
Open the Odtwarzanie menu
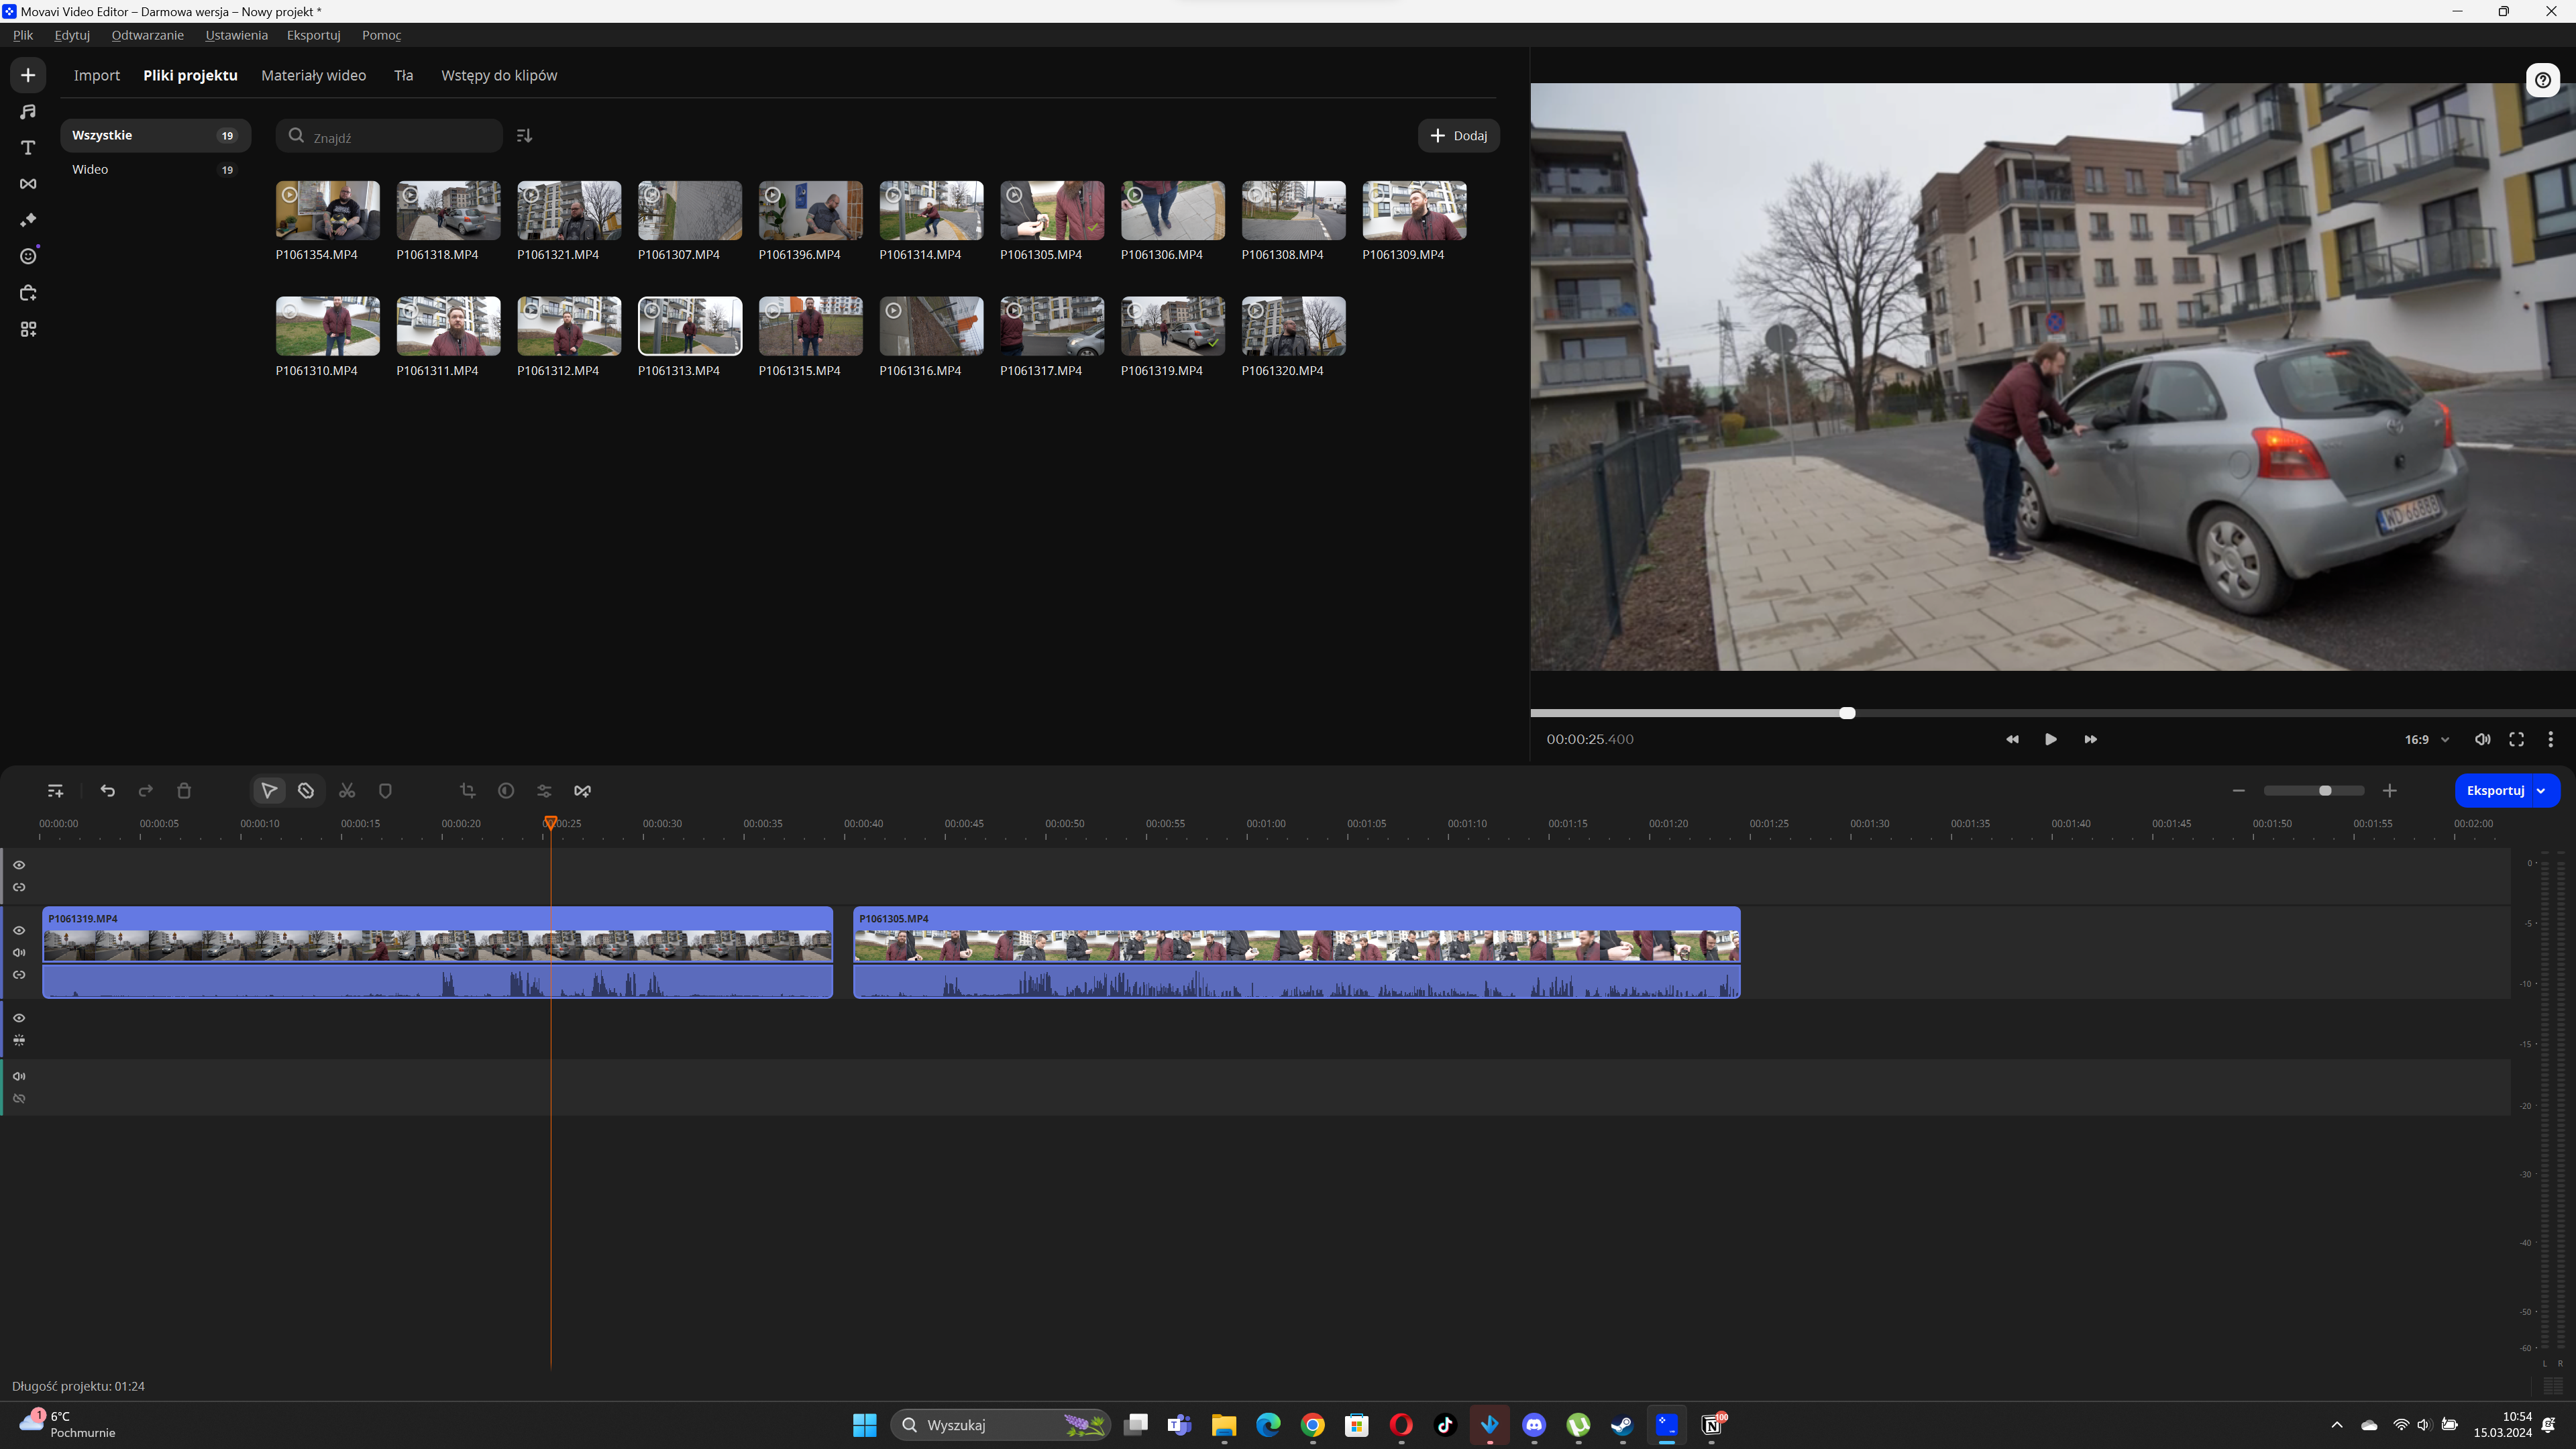click(147, 35)
